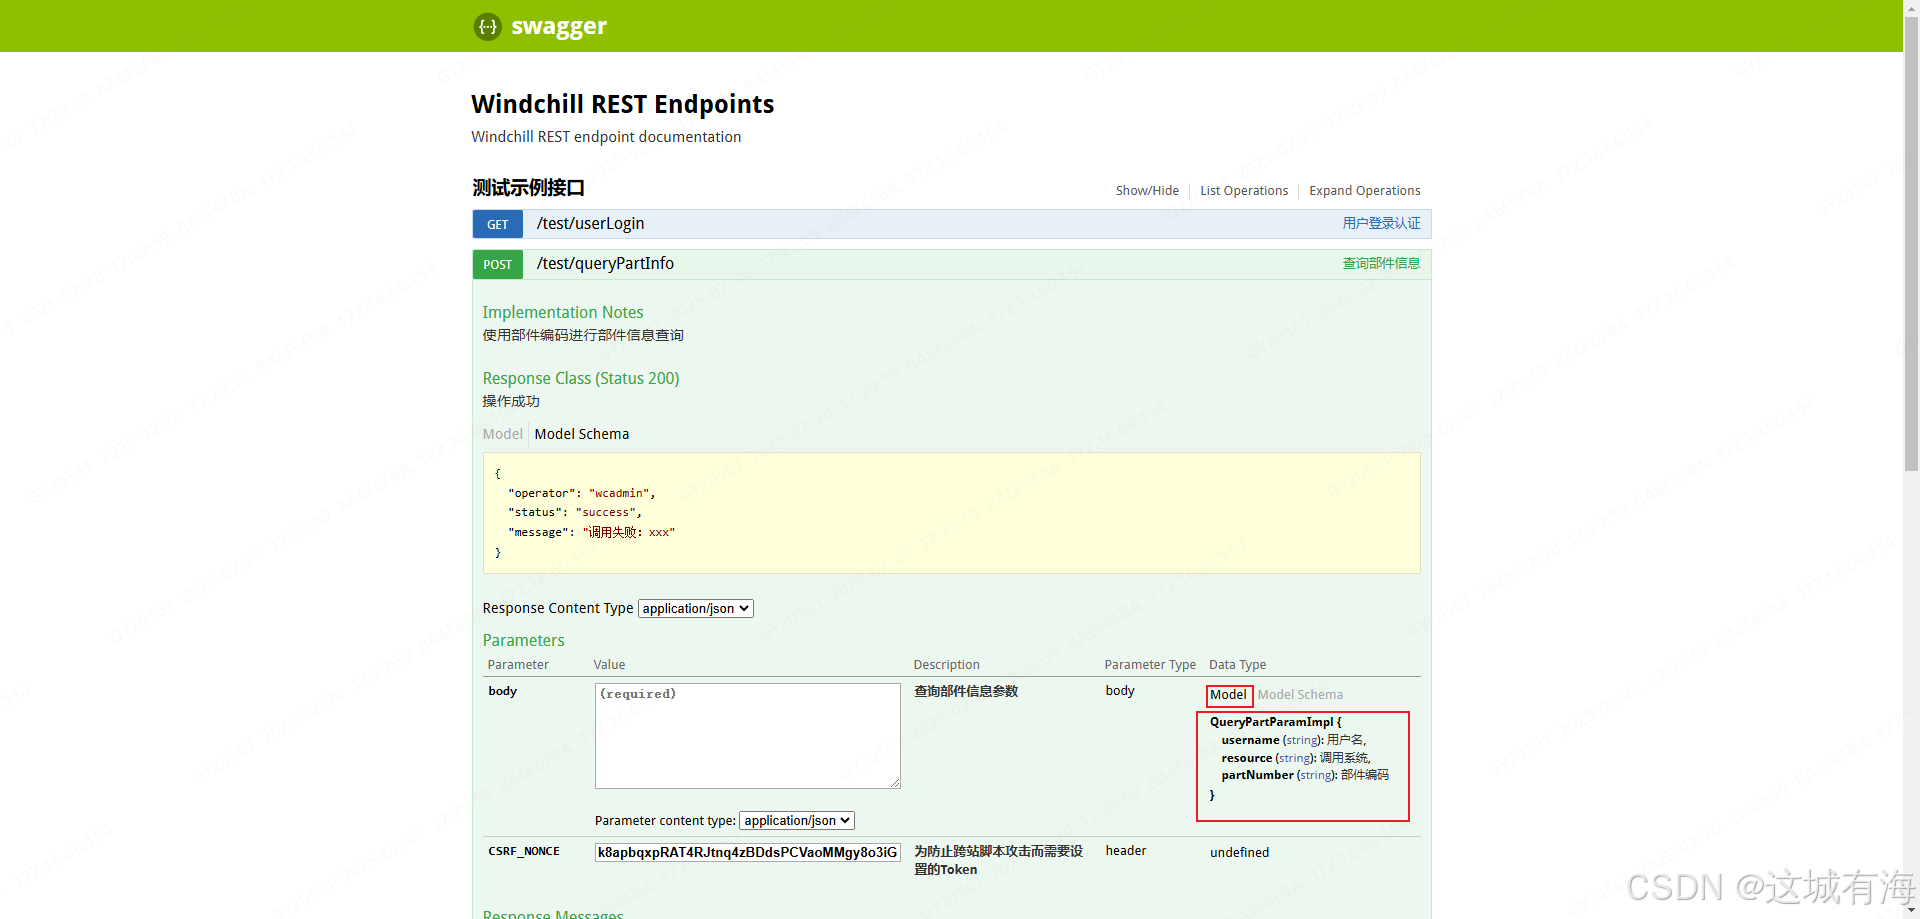Click the 操作成功 response text
Image resolution: width=1920 pixels, height=919 pixels.
[511, 402]
